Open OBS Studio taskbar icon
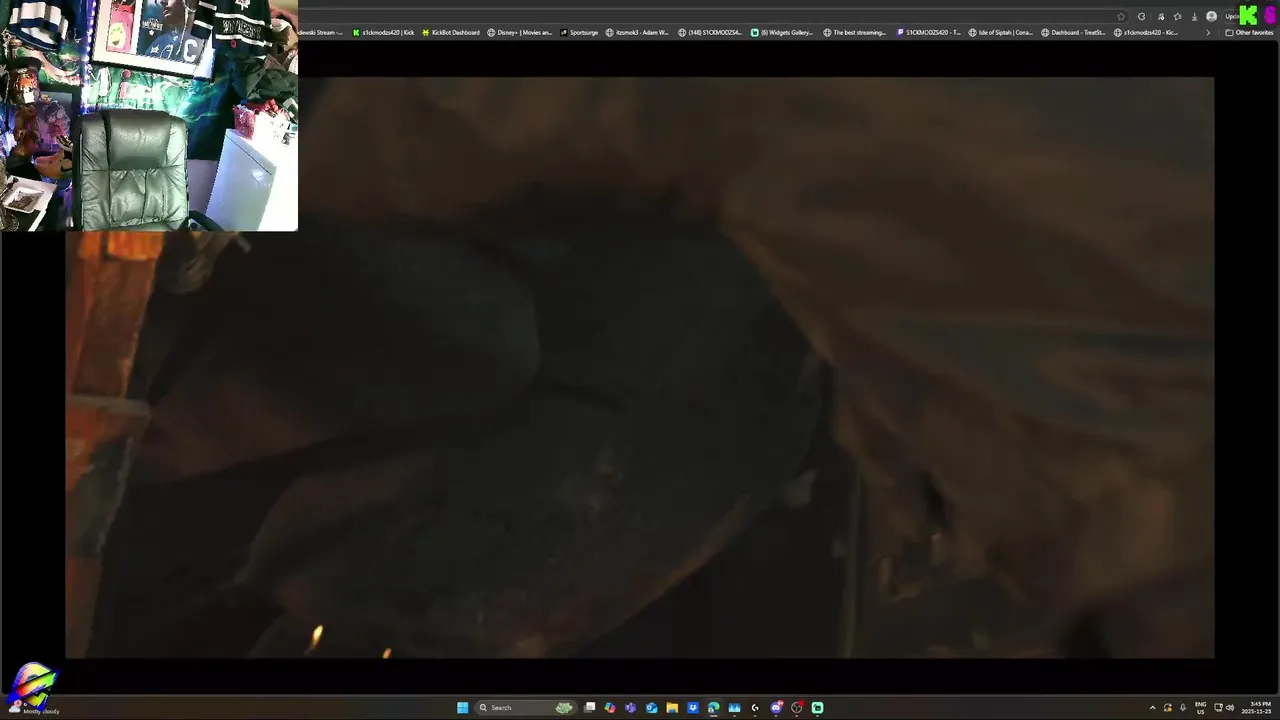The height and width of the screenshot is (720, 1280). 797,707
